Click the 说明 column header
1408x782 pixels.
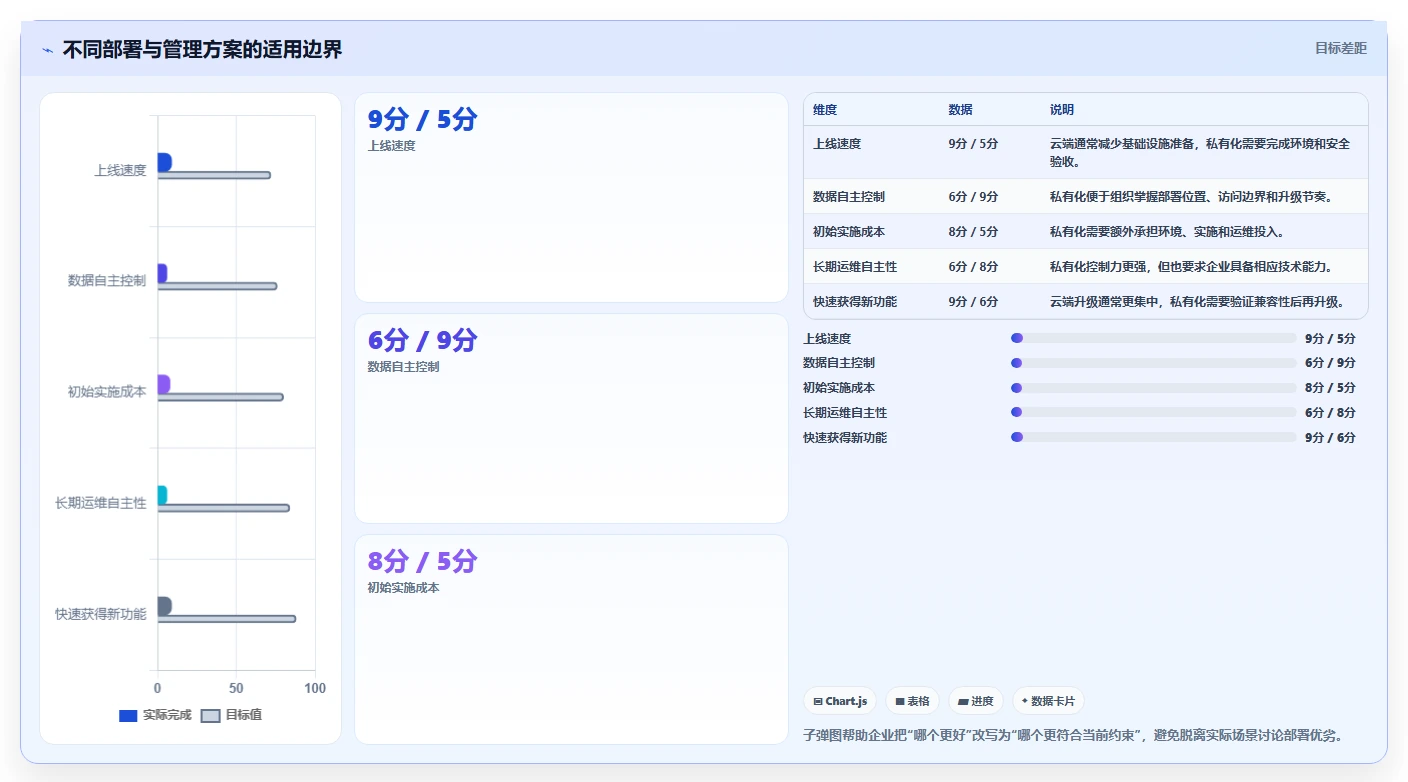coord(1062,110)
